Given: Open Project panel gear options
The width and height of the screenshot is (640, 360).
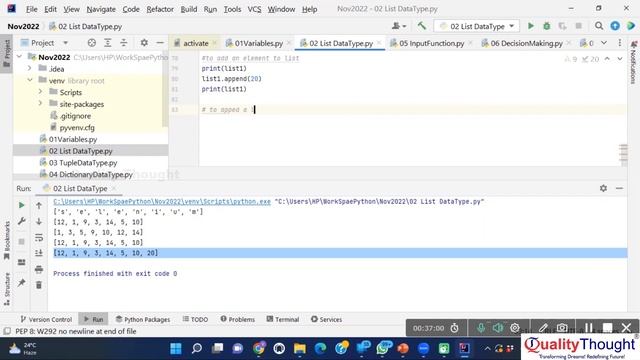Looking at the screenshot, I should (144, 43).
